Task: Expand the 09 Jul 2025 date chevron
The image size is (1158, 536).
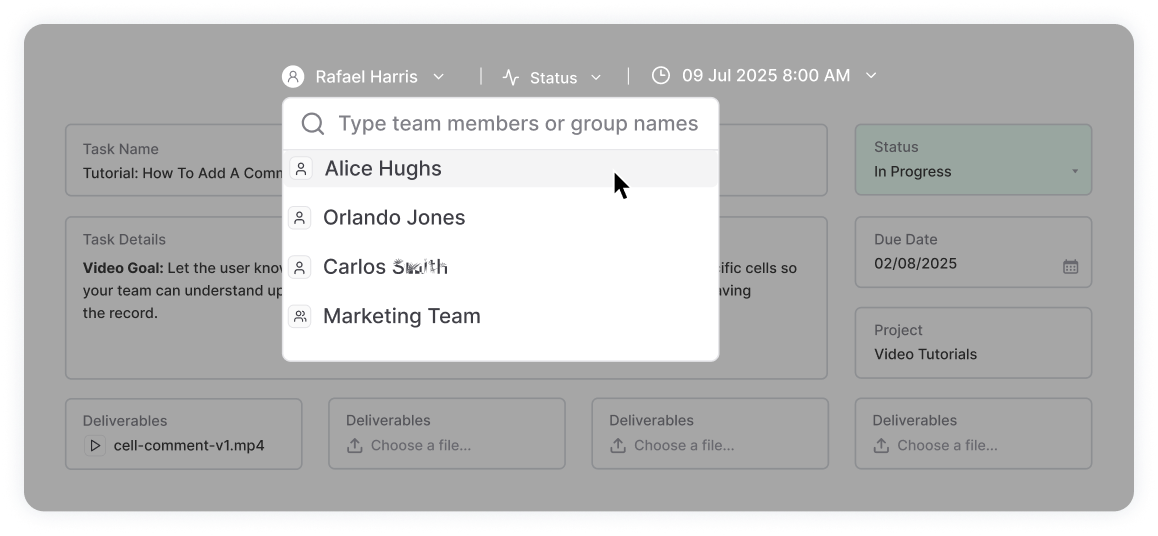Action: (871, 75)
